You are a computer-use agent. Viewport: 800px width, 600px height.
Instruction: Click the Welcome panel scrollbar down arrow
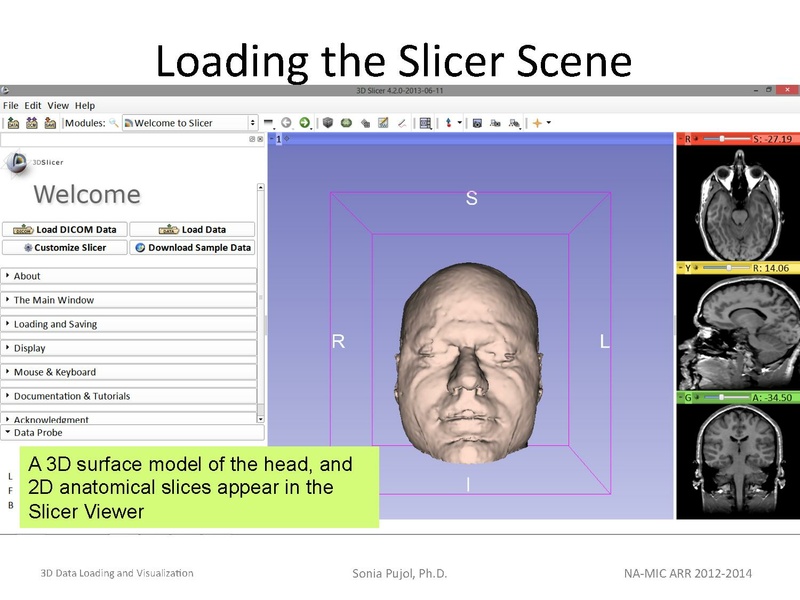[261, 419]
